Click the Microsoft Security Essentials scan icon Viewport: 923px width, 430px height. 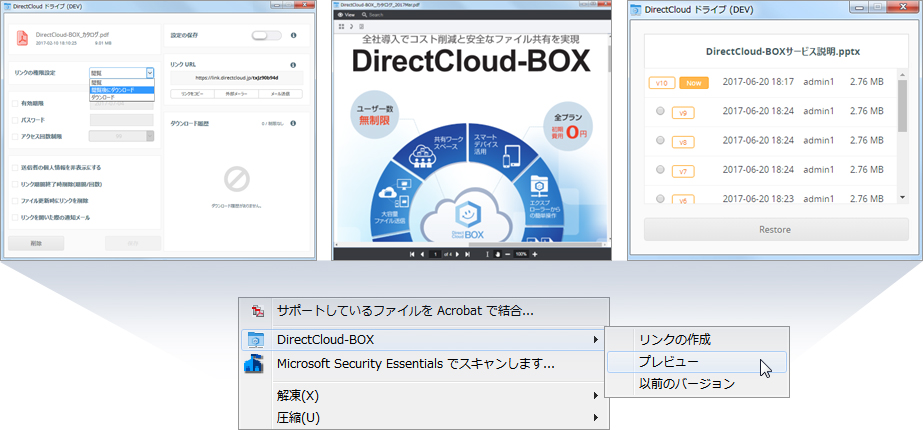tap(256, 364)
